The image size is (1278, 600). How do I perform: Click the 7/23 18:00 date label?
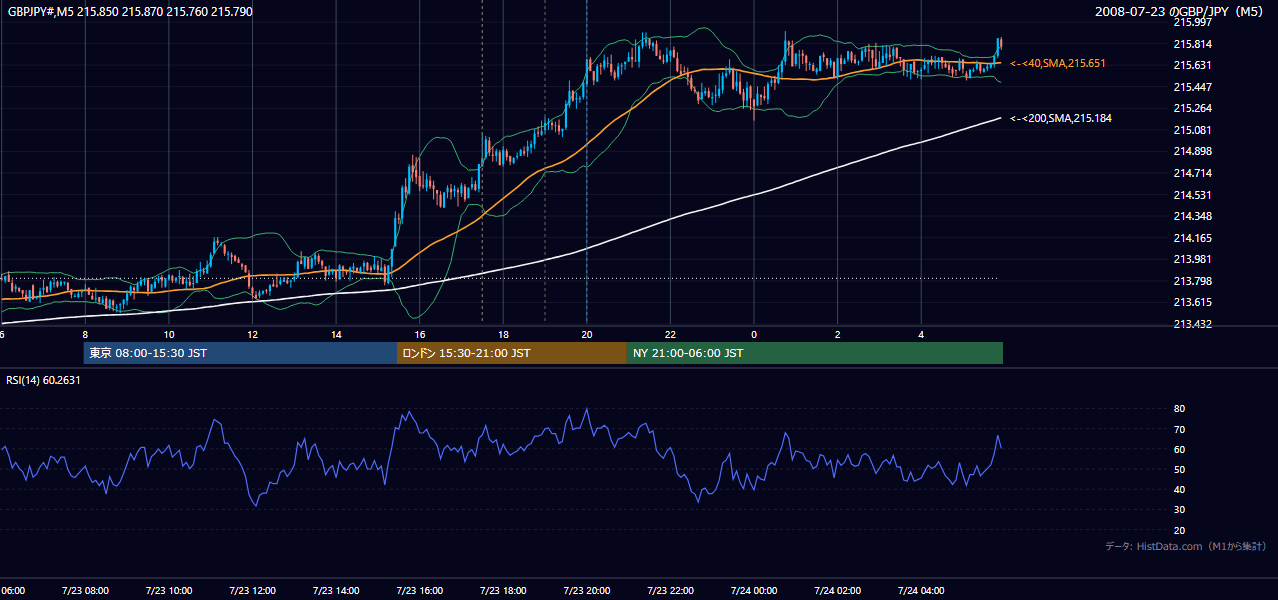coord(502,591)
